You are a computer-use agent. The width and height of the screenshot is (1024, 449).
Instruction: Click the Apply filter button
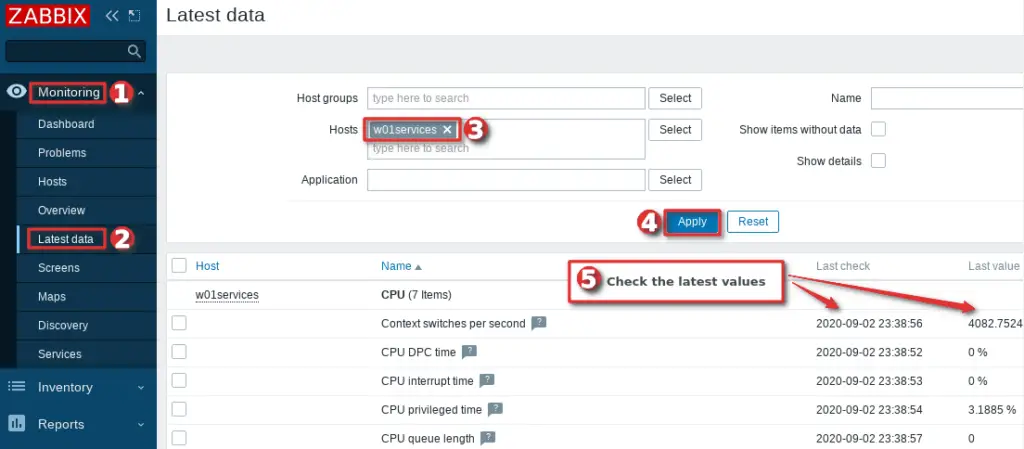tap(692, 222)
